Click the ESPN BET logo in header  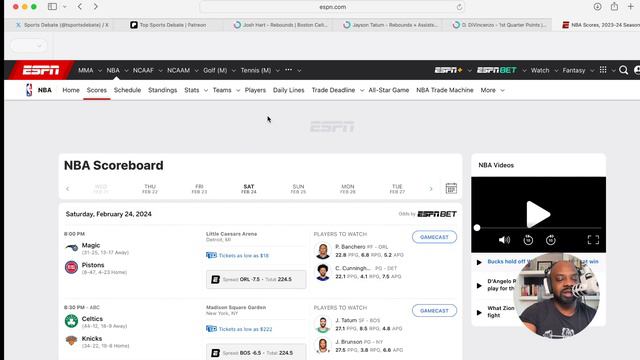497,70
